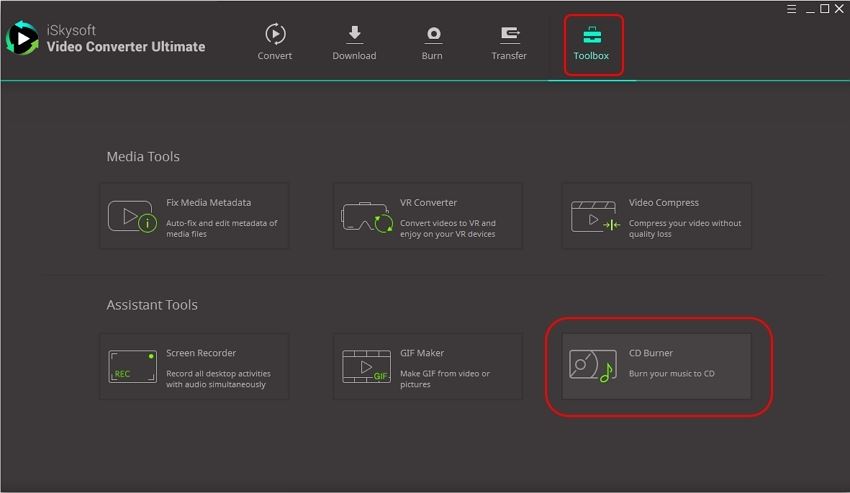Screen dimensions: 850x493
Task: Select the Burn disc icon
Action: 432,35
